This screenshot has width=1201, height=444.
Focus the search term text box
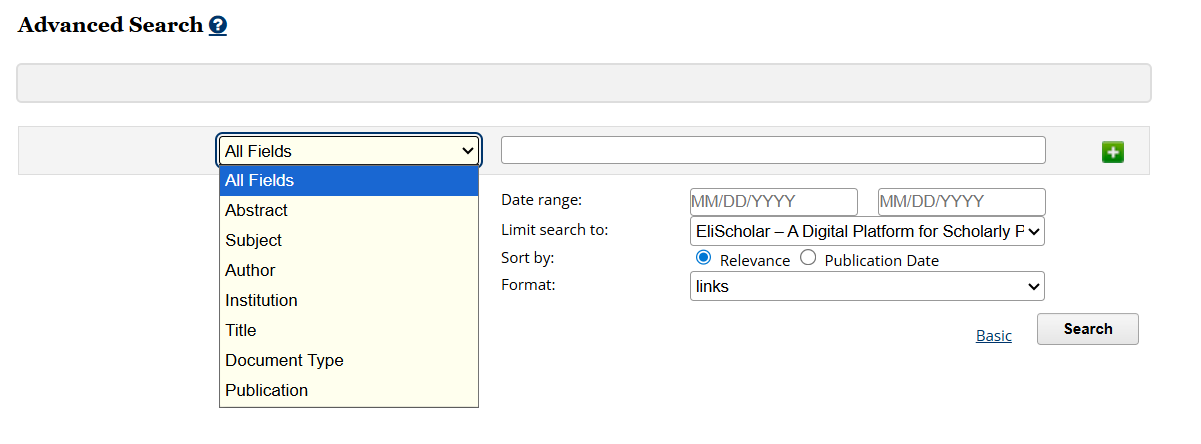(x=773, y=150)
